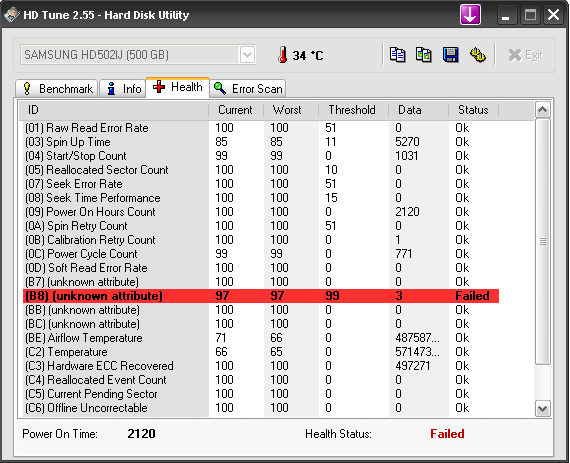570x463 pixels.
Task: Sort by the Threshold column header
Action: pos(353,110)
